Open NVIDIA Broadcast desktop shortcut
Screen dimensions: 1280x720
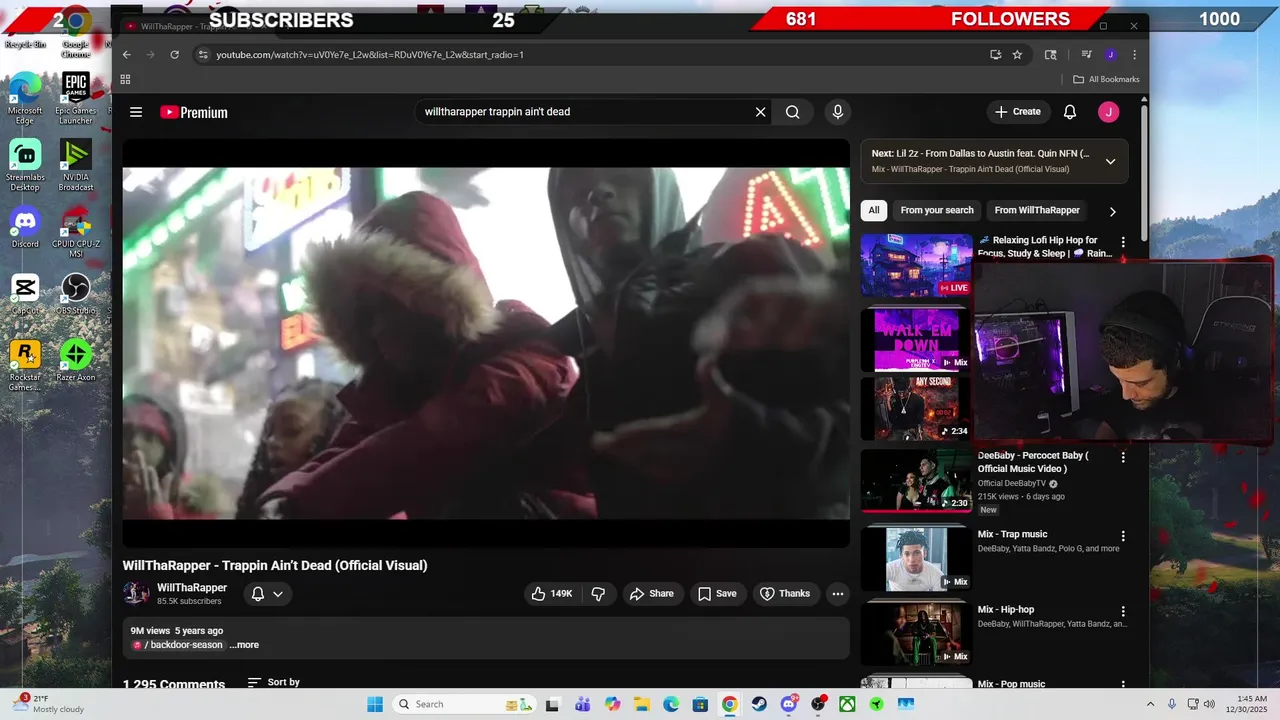76,166
